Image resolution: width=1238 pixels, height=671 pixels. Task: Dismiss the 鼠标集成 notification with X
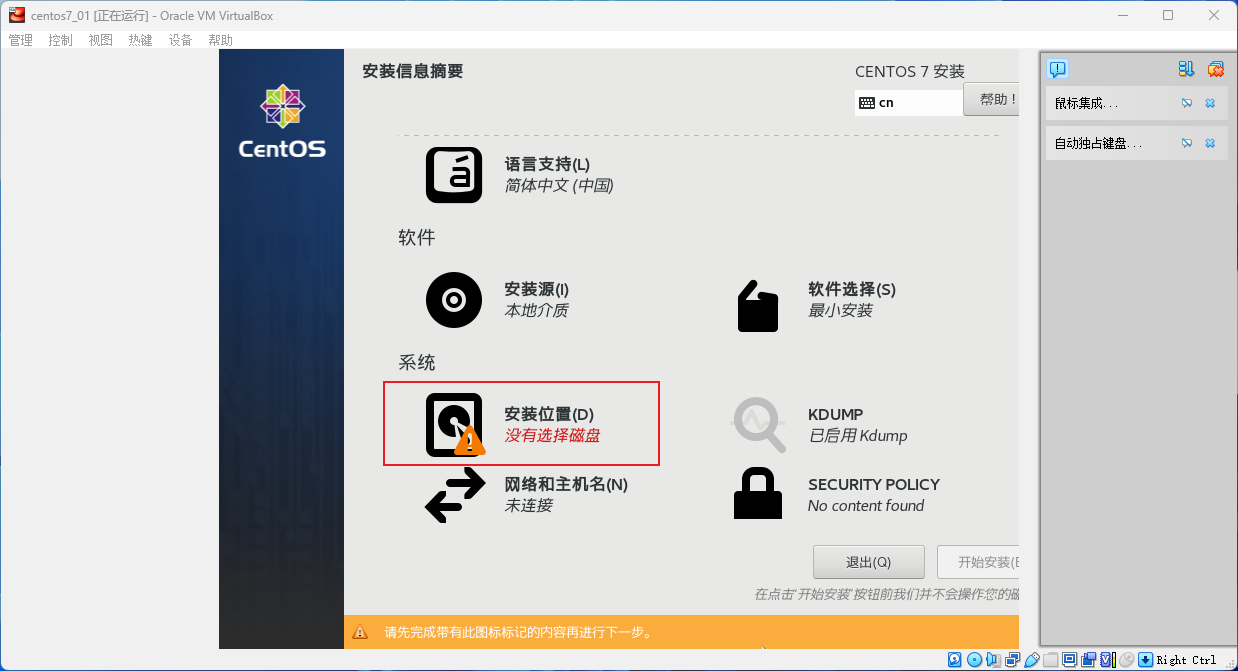[x=1210, y=103]
